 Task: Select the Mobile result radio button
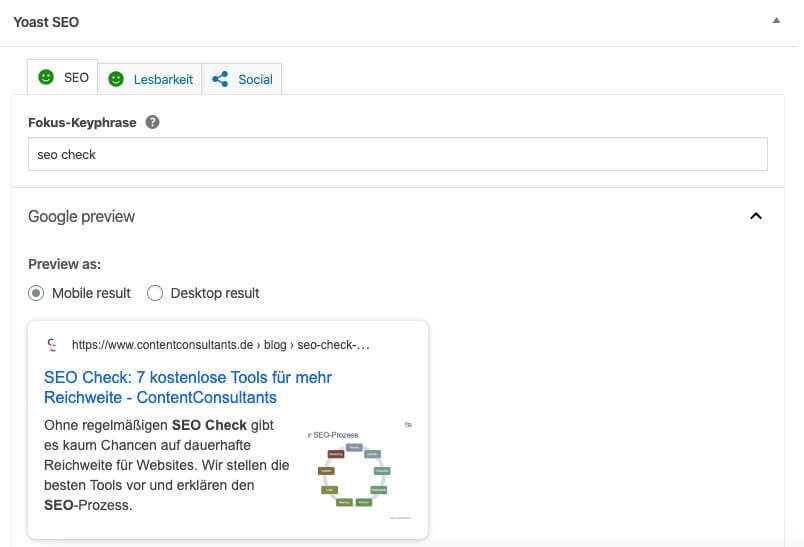pos(36,293)
